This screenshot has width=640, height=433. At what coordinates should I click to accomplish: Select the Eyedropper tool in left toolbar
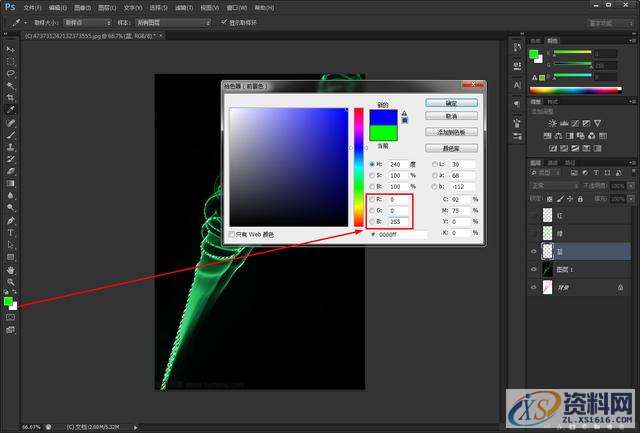pyautogui.click(x=10, y=110)
